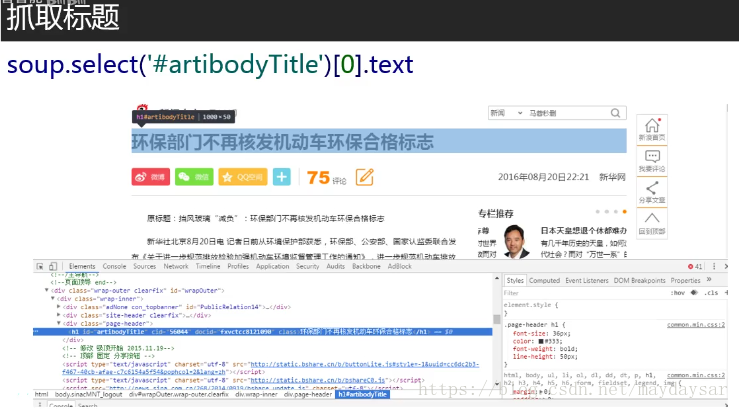Open the buttonLite.js script URL
Viewport: 739px width, 409px height.
click(x=365, y=364)
